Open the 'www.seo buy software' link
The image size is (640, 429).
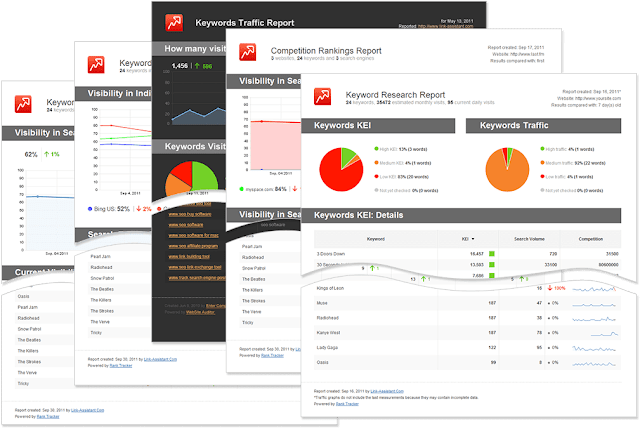coord(190,214)
